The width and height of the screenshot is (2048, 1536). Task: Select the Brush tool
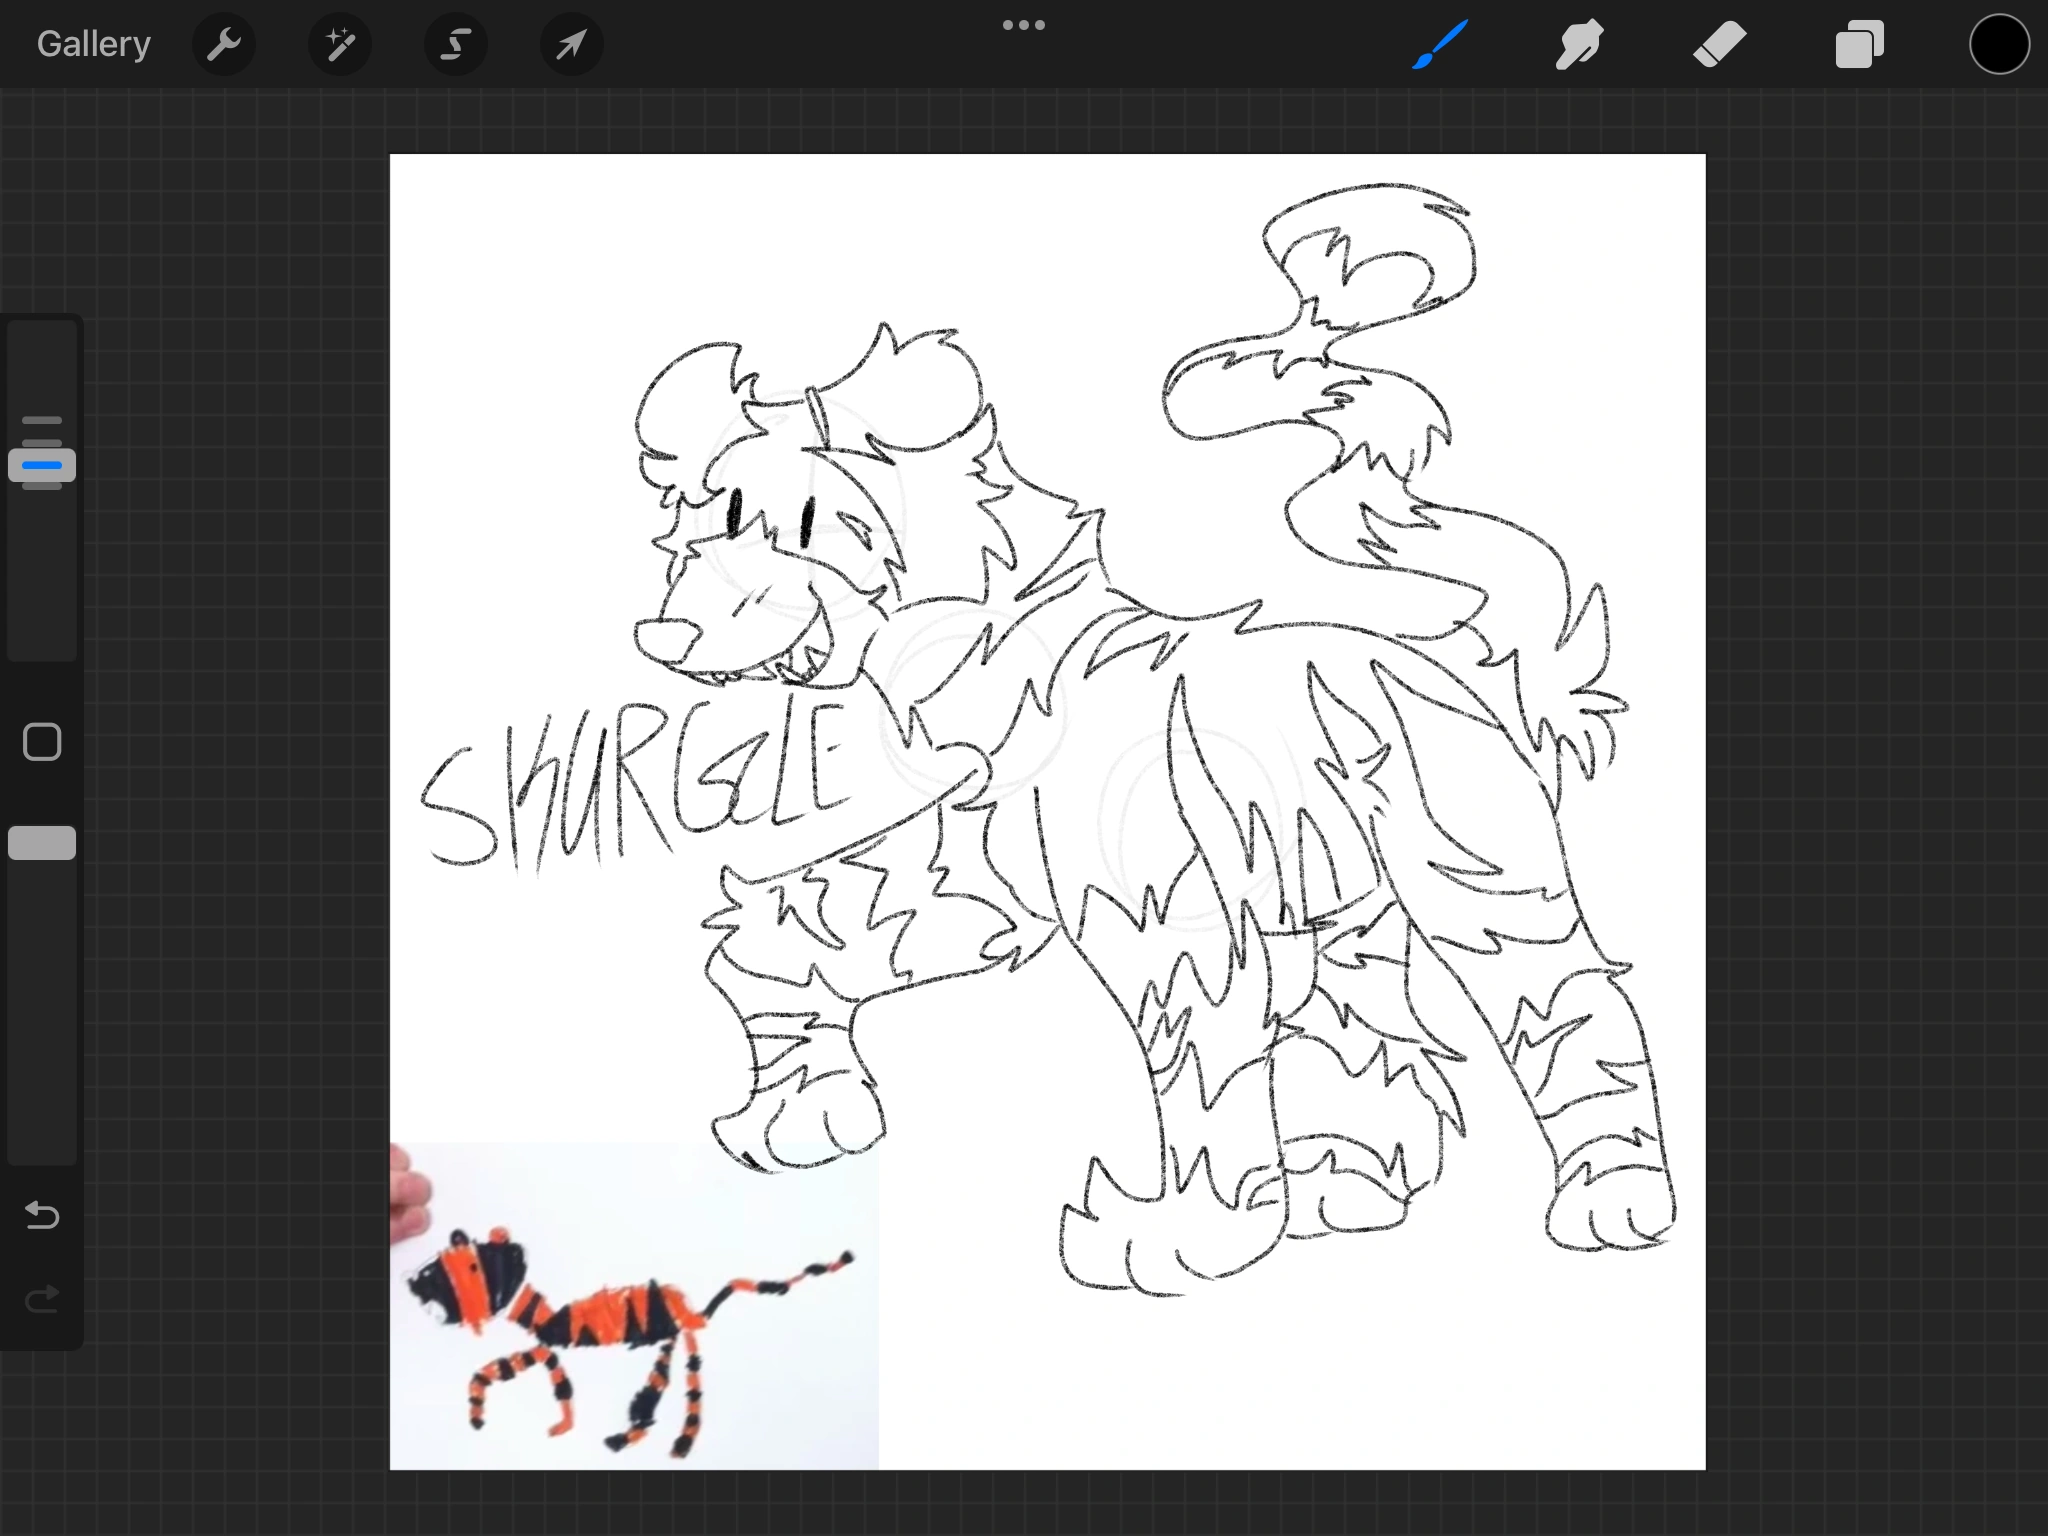click(x=1440, y=44)
